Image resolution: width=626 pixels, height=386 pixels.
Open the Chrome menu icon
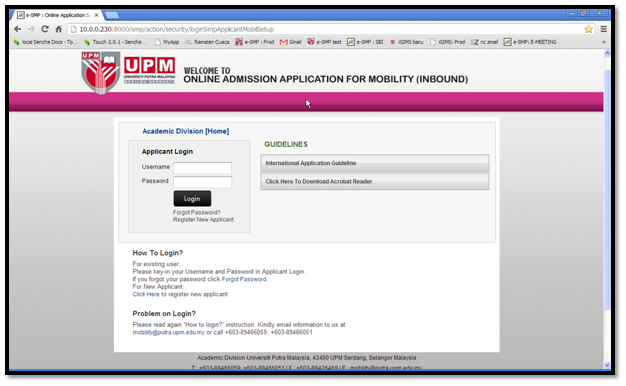[x=604, y=29]
